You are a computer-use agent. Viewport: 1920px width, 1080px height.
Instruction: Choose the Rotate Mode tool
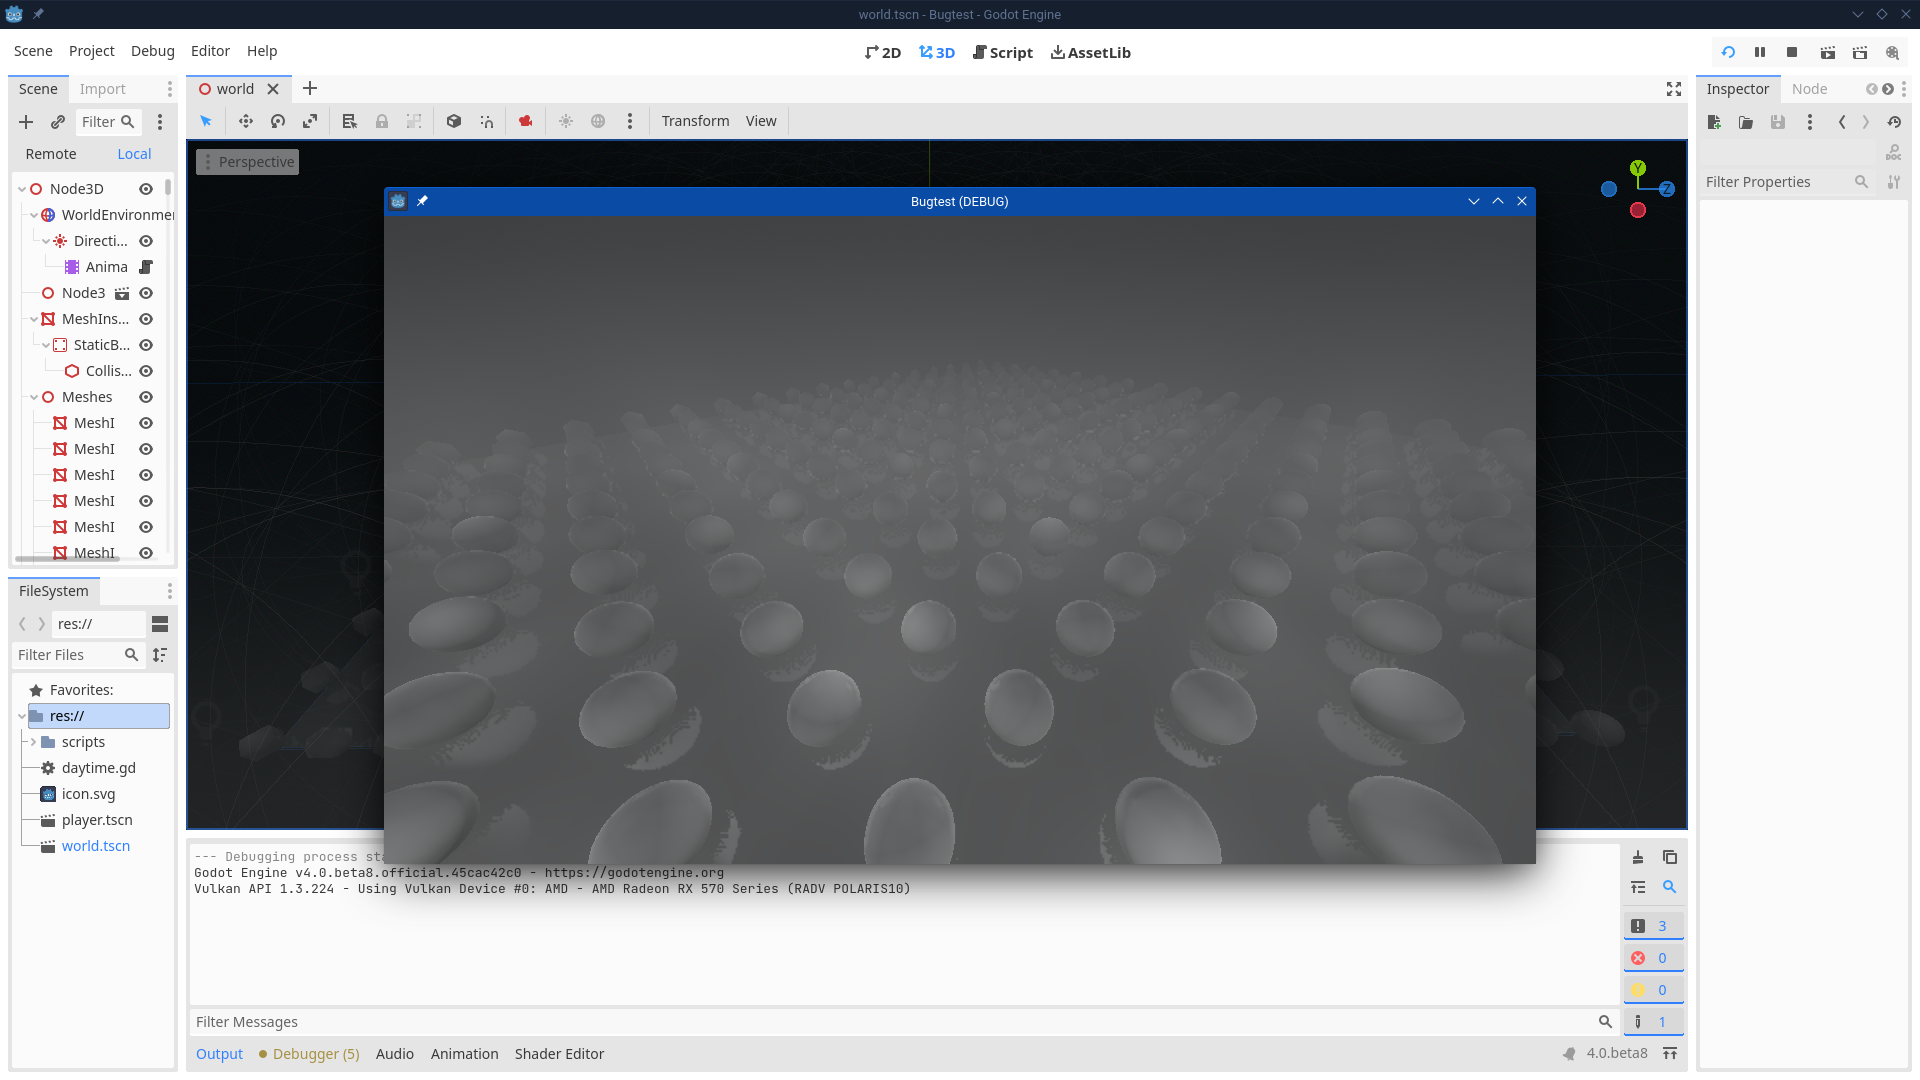[278, 121]
